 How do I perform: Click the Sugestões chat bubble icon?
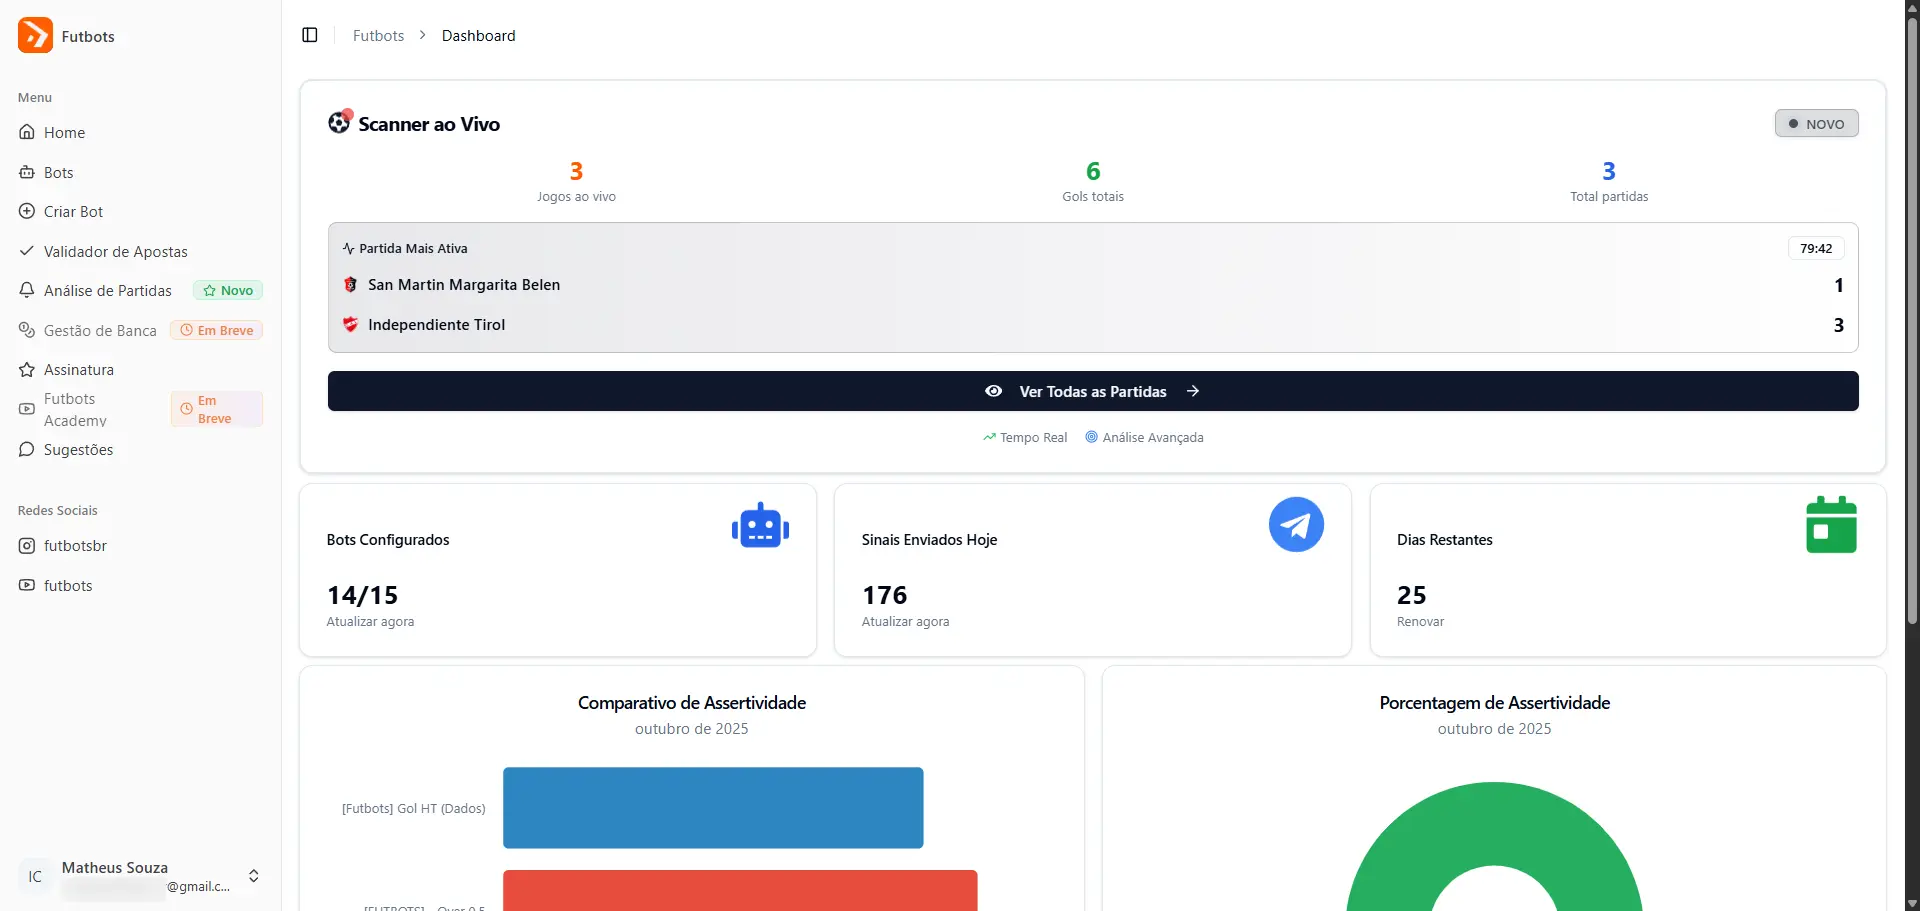click(x=27, y=449)
